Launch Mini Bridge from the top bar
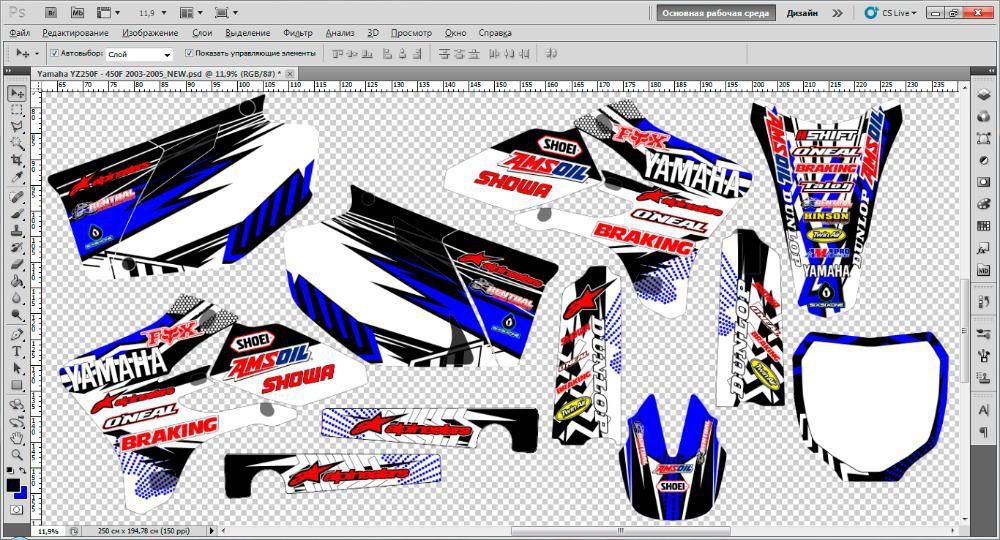Viewport: 1000px width, 540px height. [x=77, y=12]
